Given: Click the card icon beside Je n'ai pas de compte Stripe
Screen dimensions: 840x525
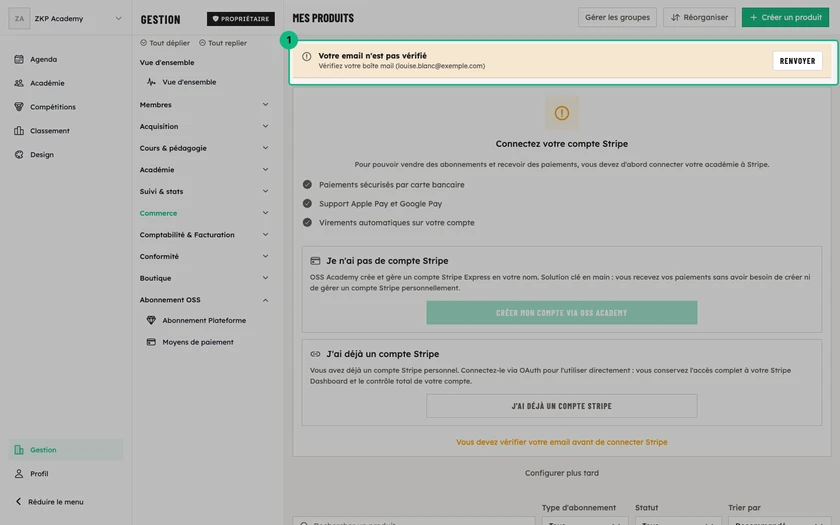Looking at the screenshot, I should tap(315, 261).
